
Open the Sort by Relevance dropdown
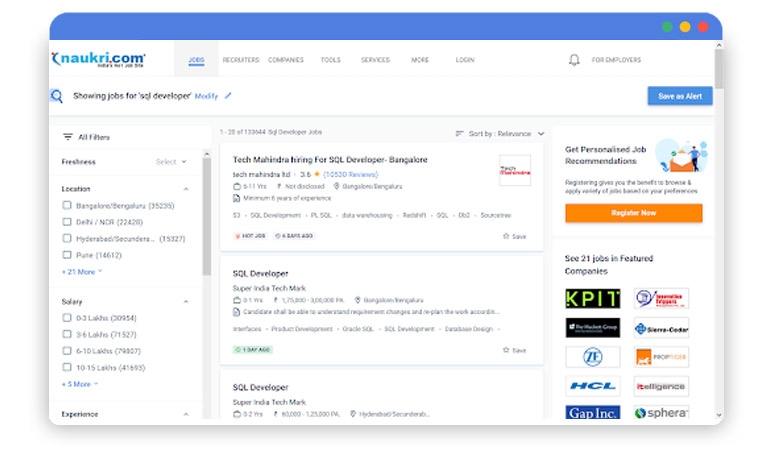[x=500, y=133]
